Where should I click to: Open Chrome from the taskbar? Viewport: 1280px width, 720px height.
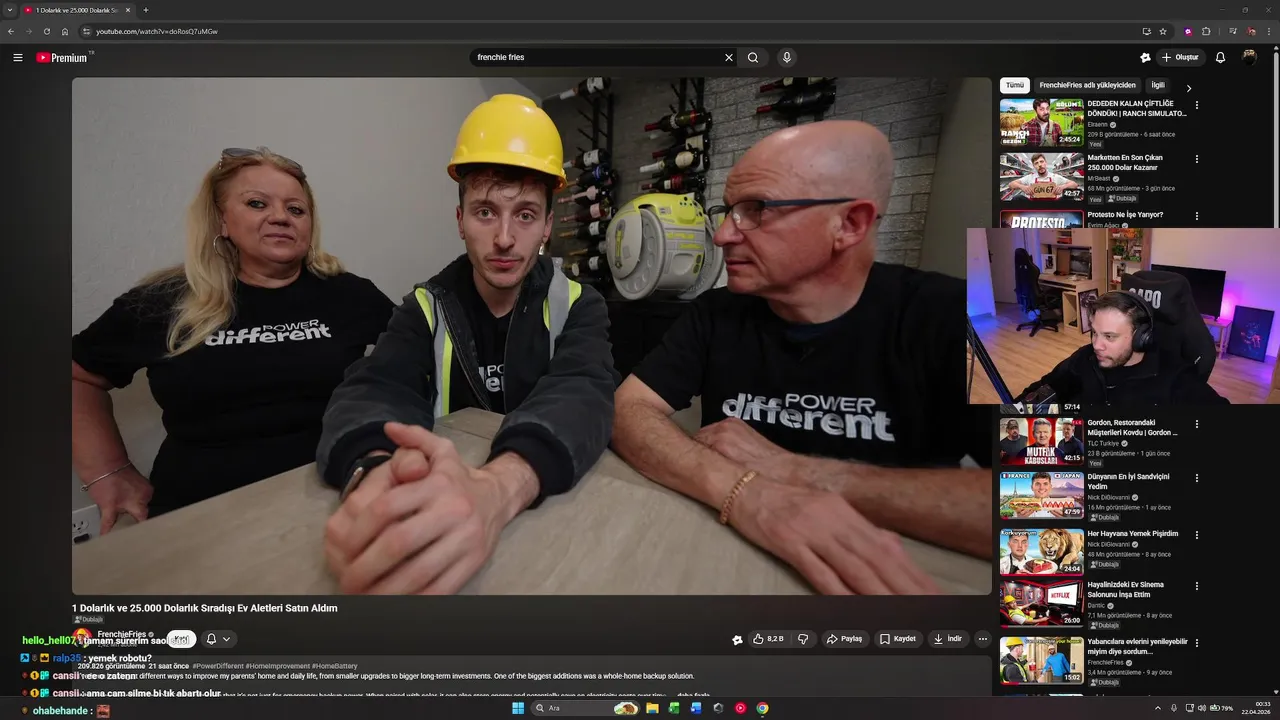click(762, 708)
